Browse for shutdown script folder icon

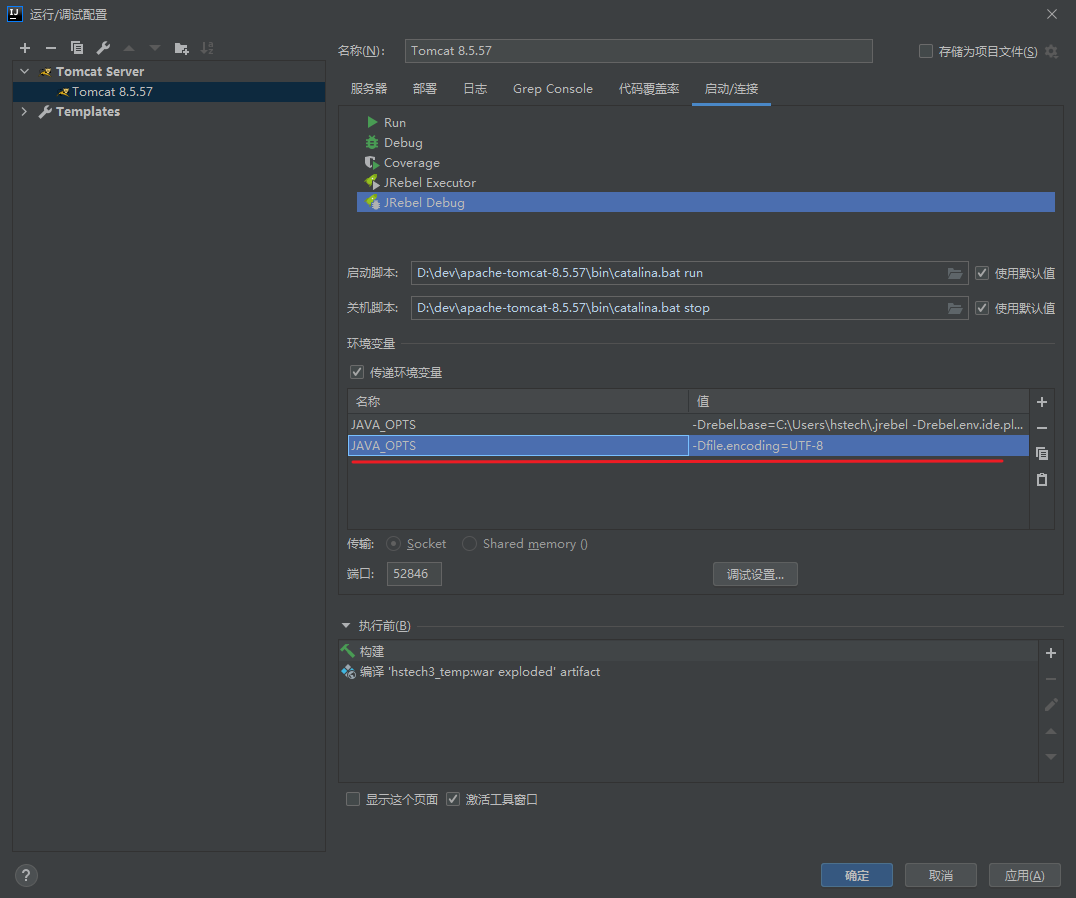tap(955, 308)
